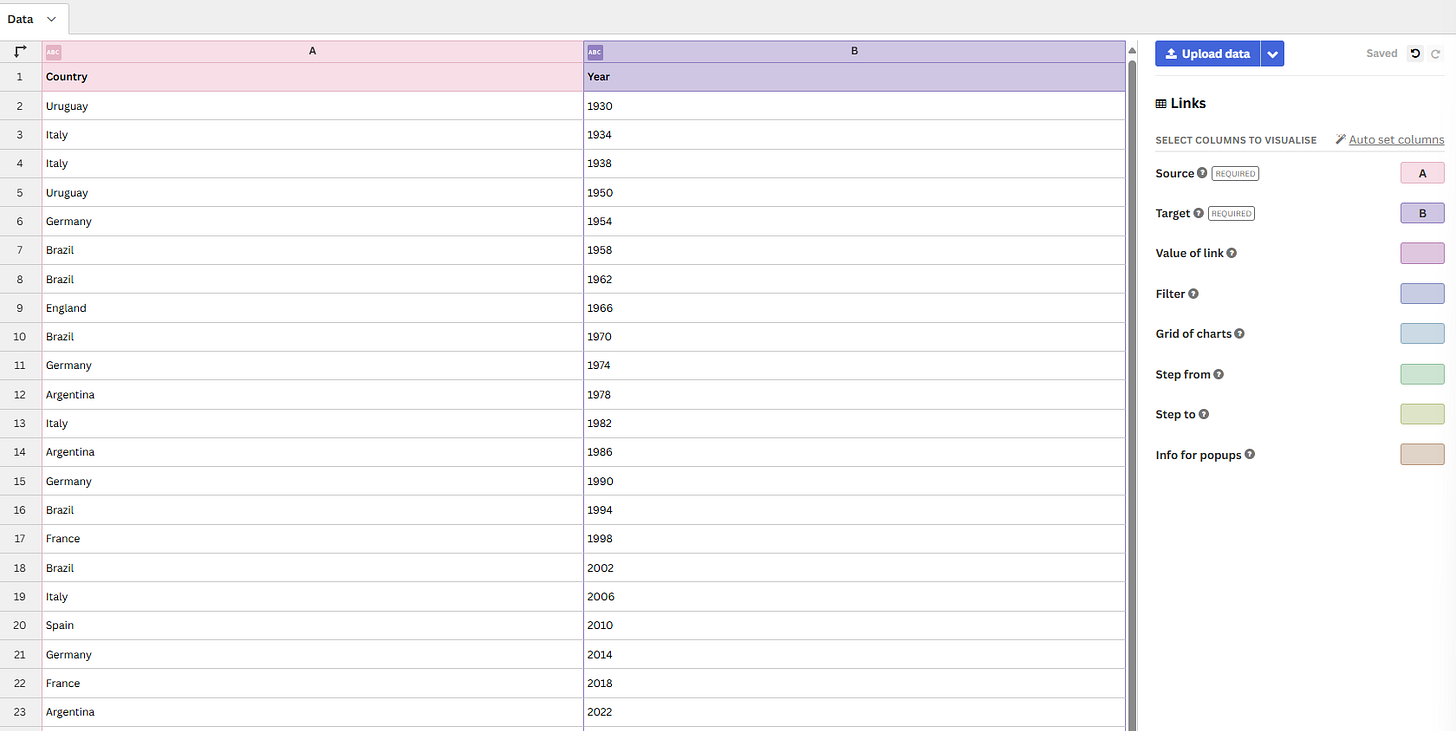Click the ABC data type icon in column B
Viewport: 1456px width, 731px height.
click(x=595, y=52)
